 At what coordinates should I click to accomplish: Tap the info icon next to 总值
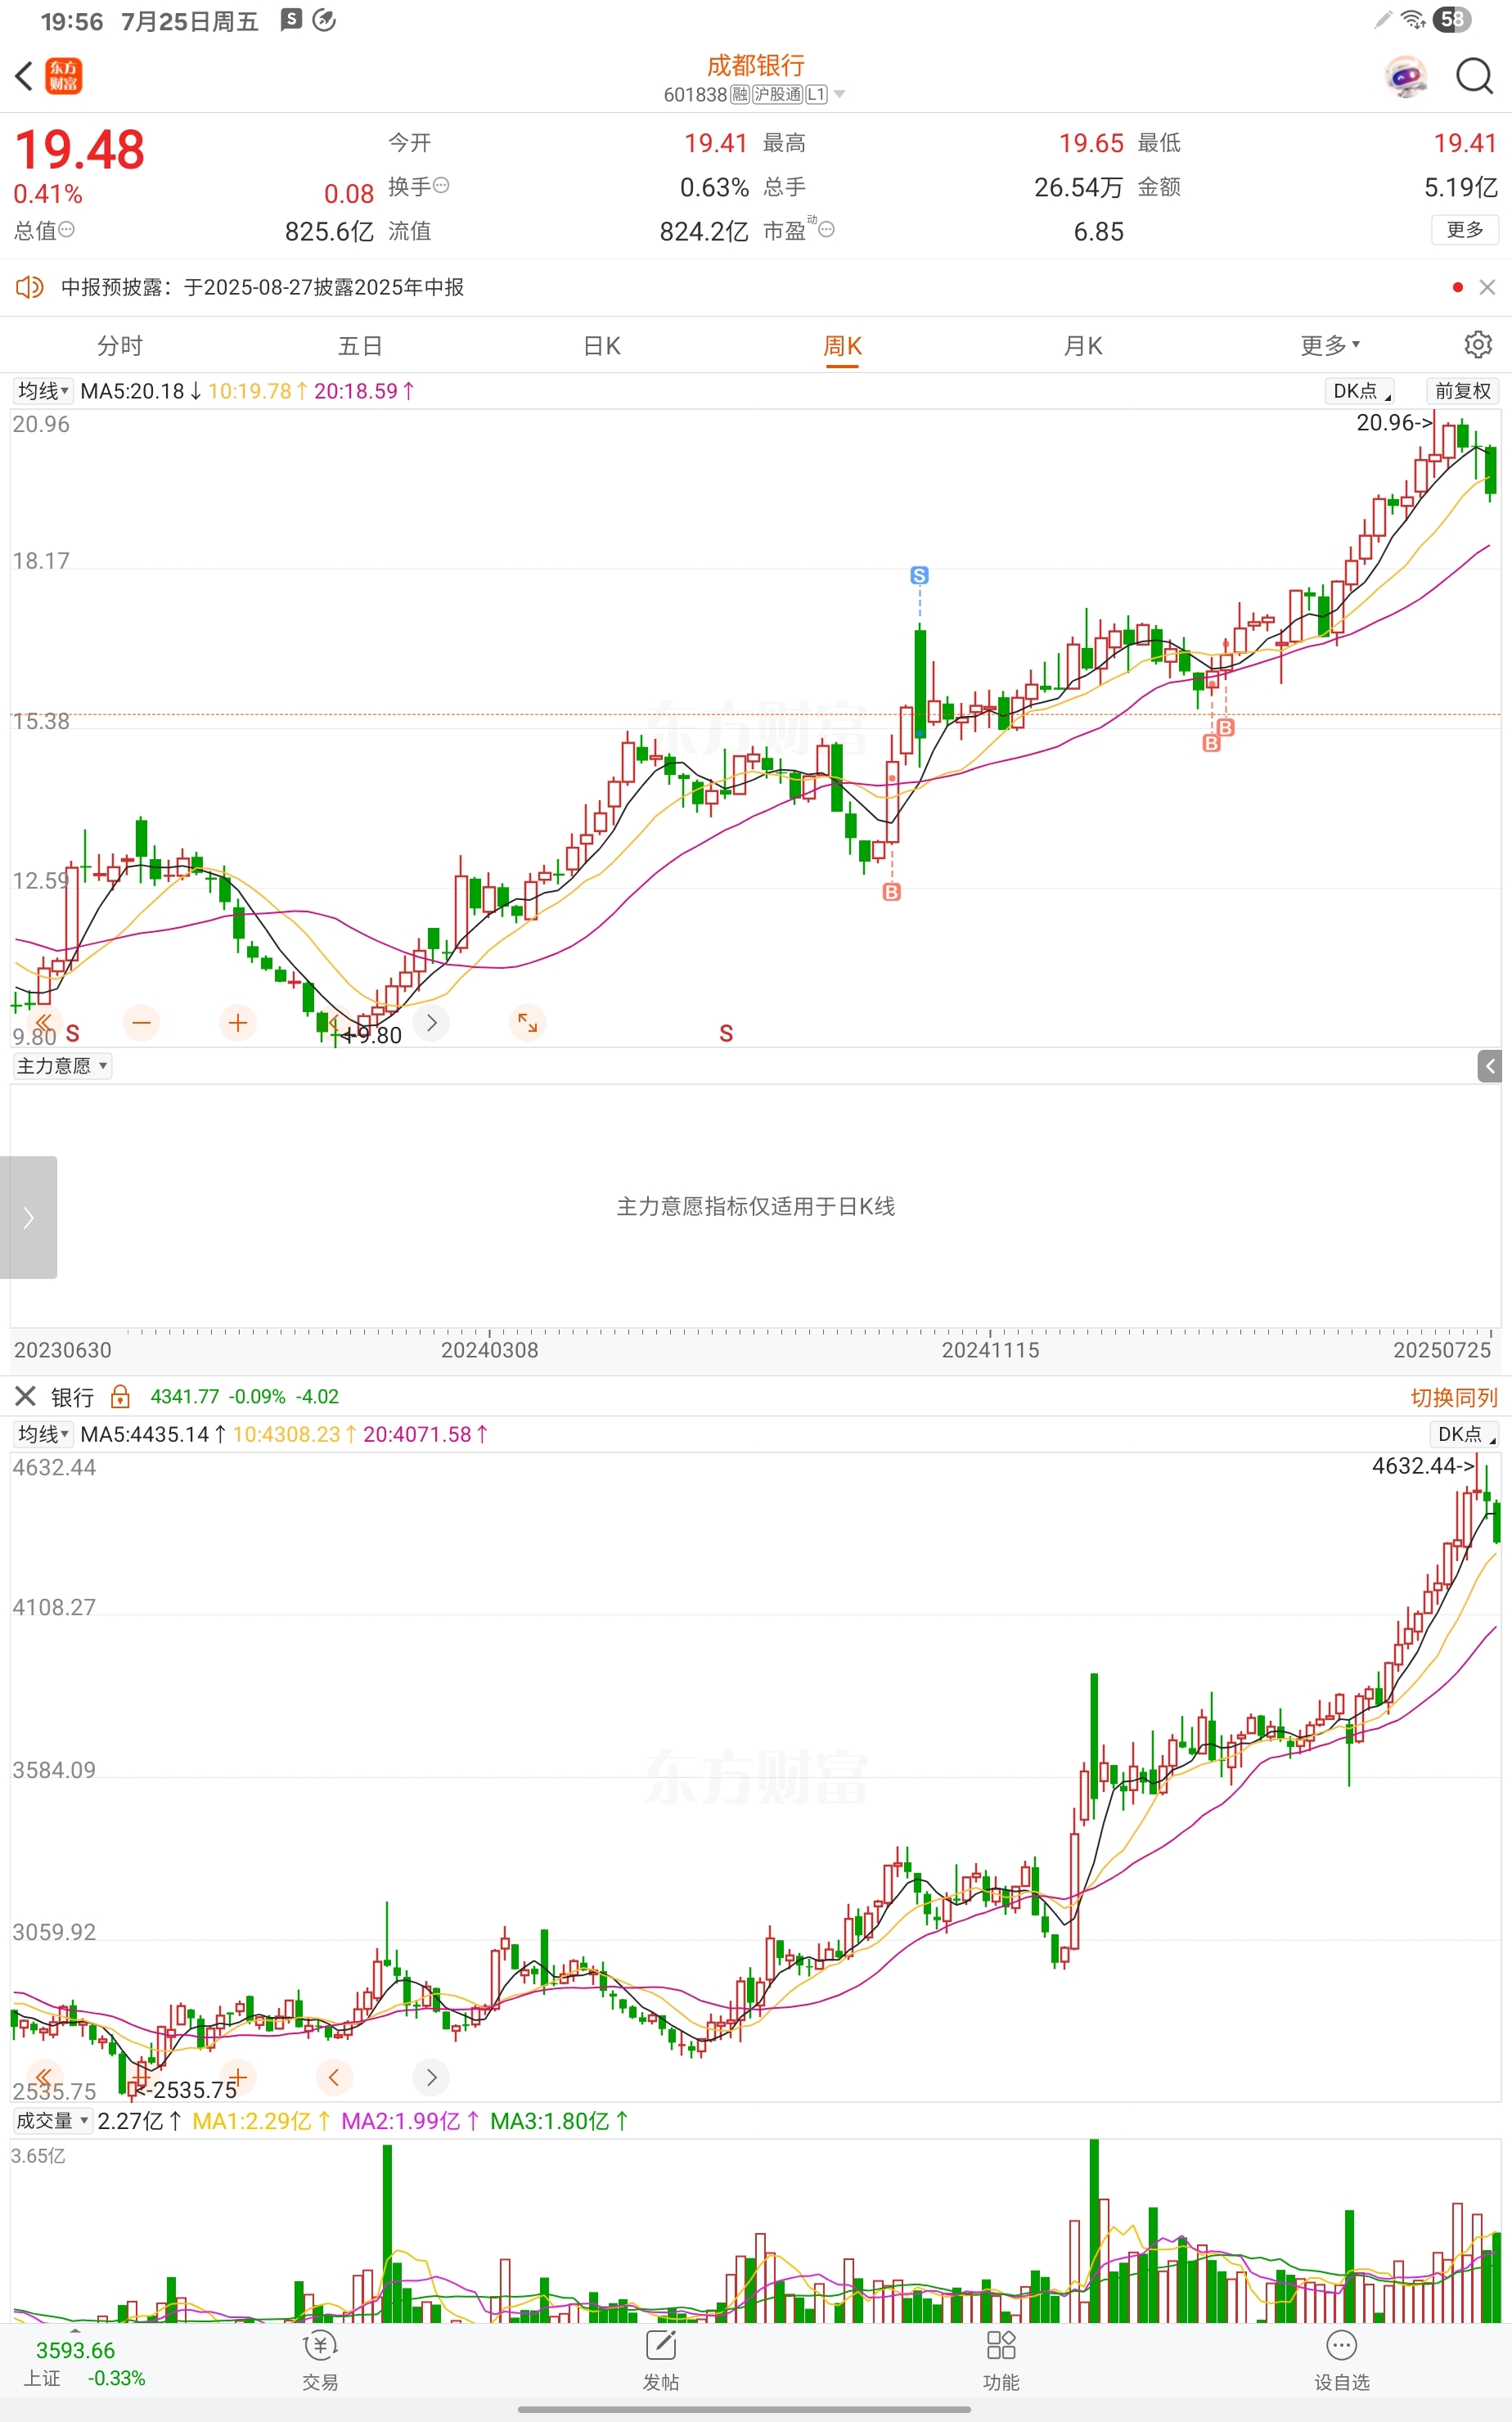[66, 229]
